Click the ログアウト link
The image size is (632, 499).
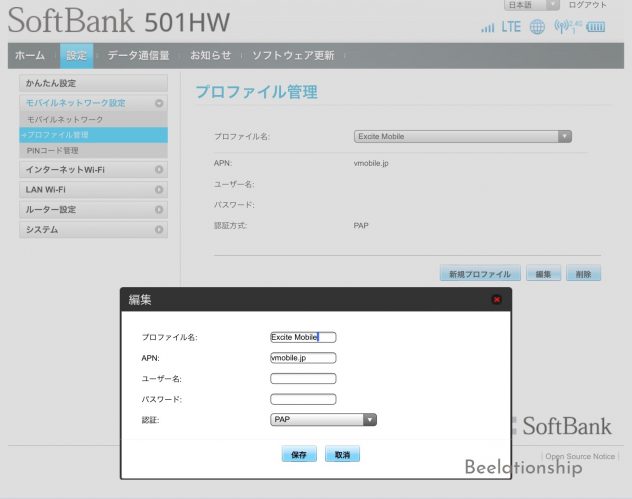click(x=587, y=5)
